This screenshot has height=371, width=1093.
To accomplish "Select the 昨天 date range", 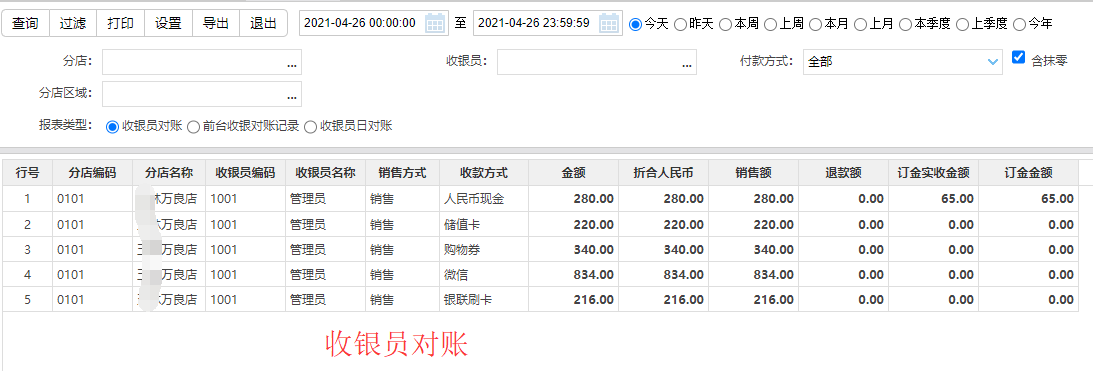I will pos(680,24).
